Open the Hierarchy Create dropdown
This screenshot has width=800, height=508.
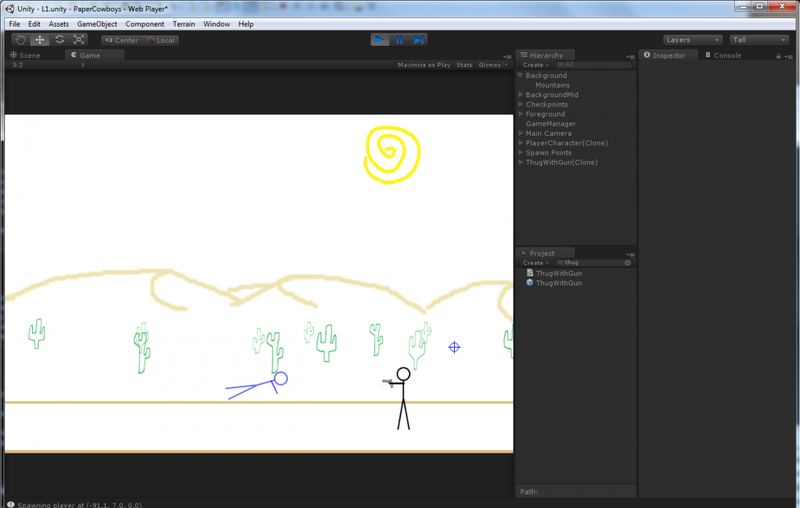pos(535,65)
